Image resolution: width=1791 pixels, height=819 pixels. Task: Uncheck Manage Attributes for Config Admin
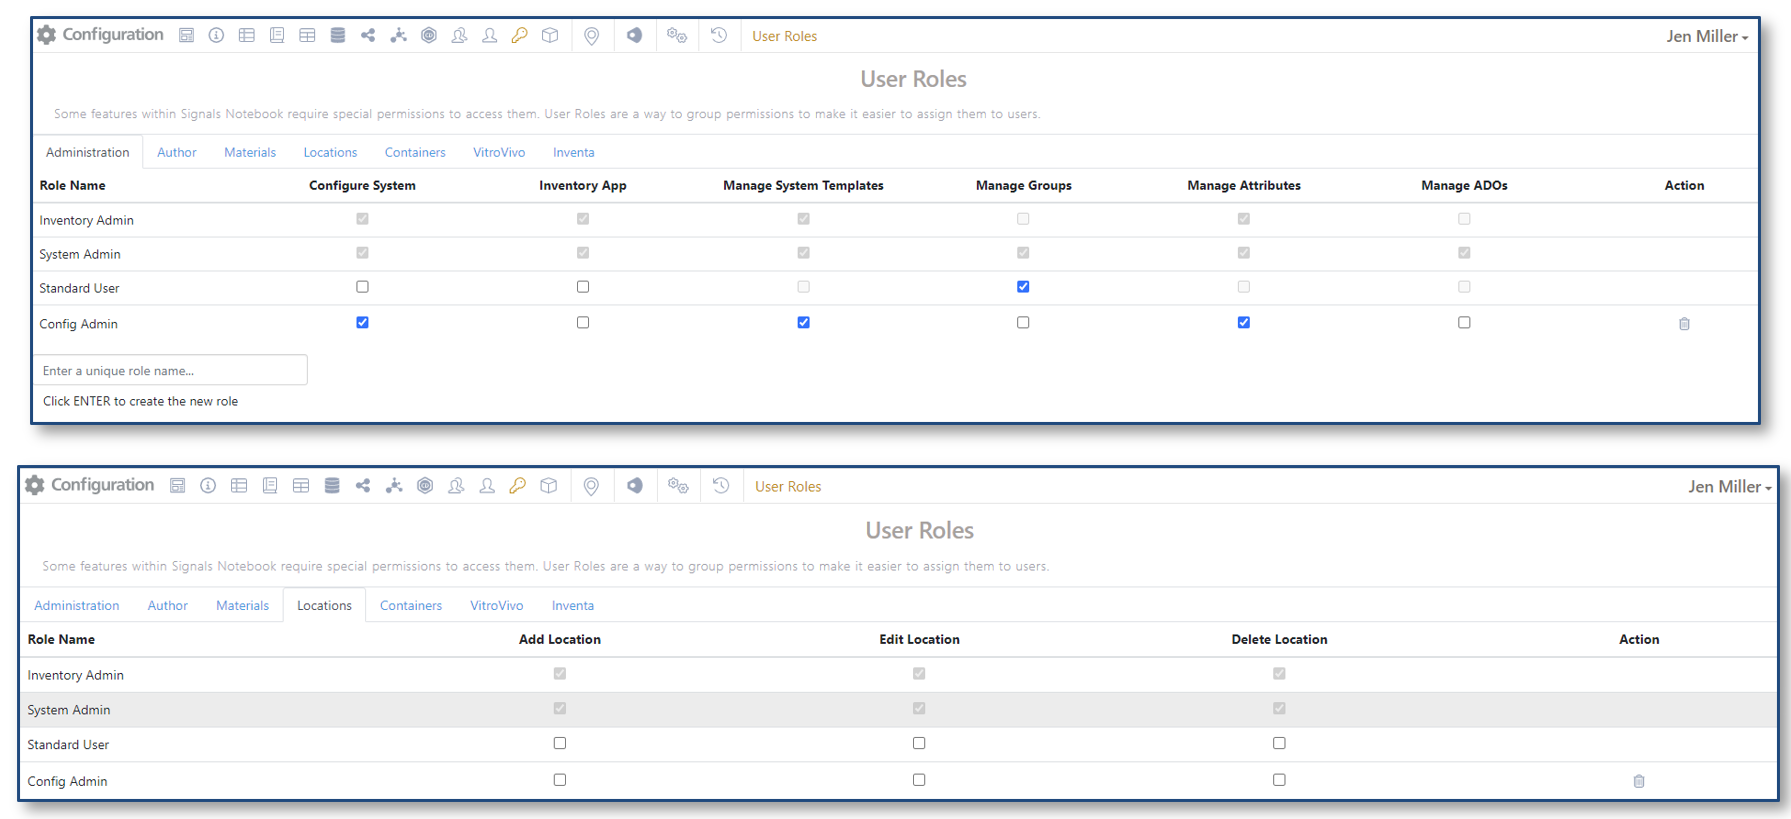tap(1244, 323)
